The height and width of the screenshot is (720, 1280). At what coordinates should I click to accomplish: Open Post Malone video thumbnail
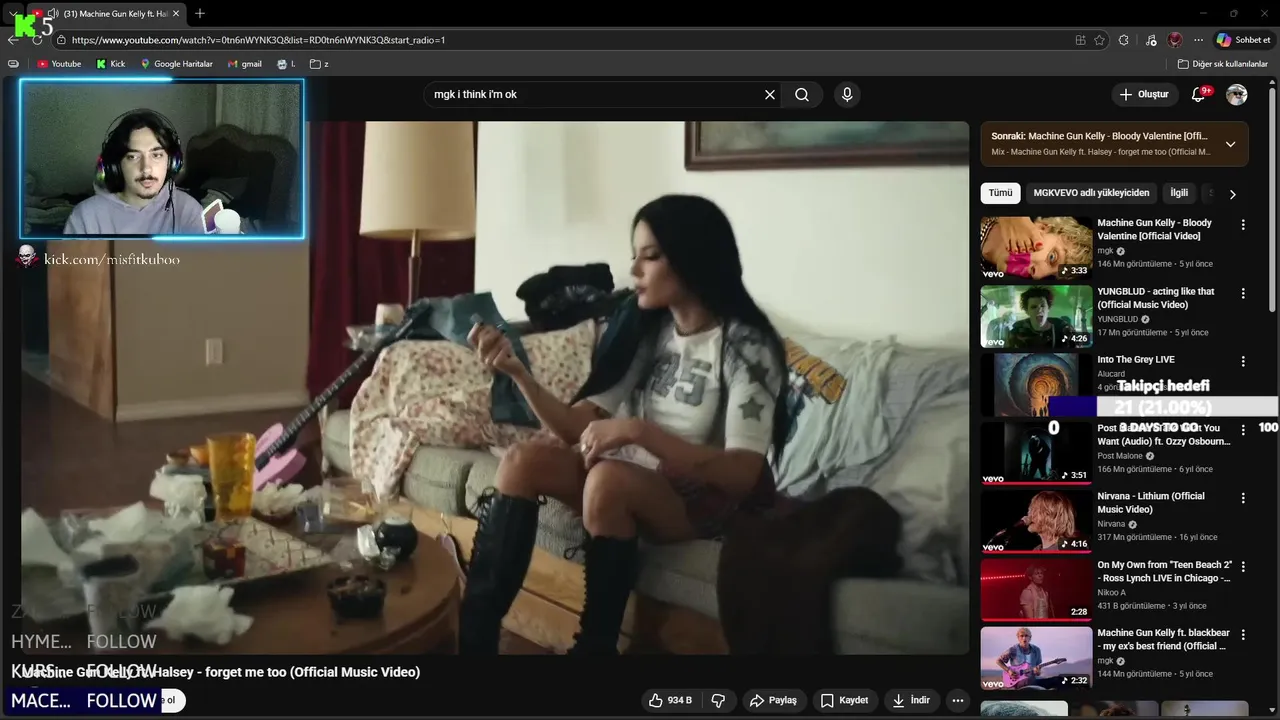[1036, 453]
